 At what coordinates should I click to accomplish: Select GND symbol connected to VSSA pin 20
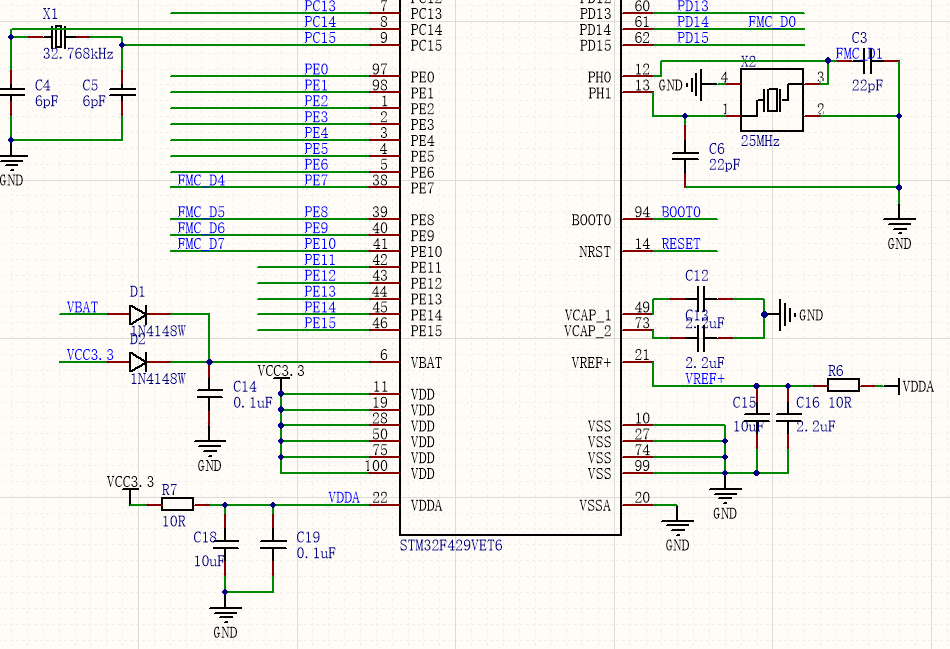pos(677,532)
